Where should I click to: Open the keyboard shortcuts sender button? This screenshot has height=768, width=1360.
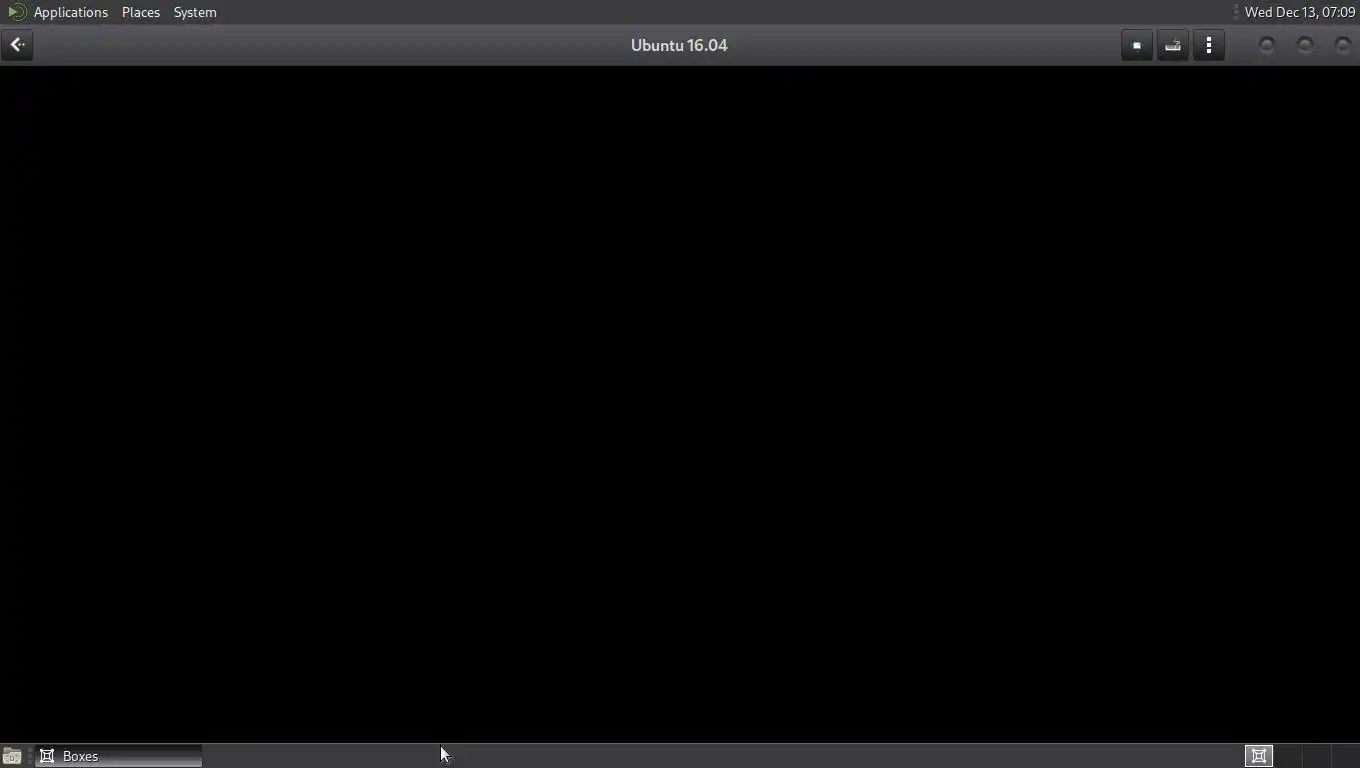pyautogui.click(x=1173, y=45)
